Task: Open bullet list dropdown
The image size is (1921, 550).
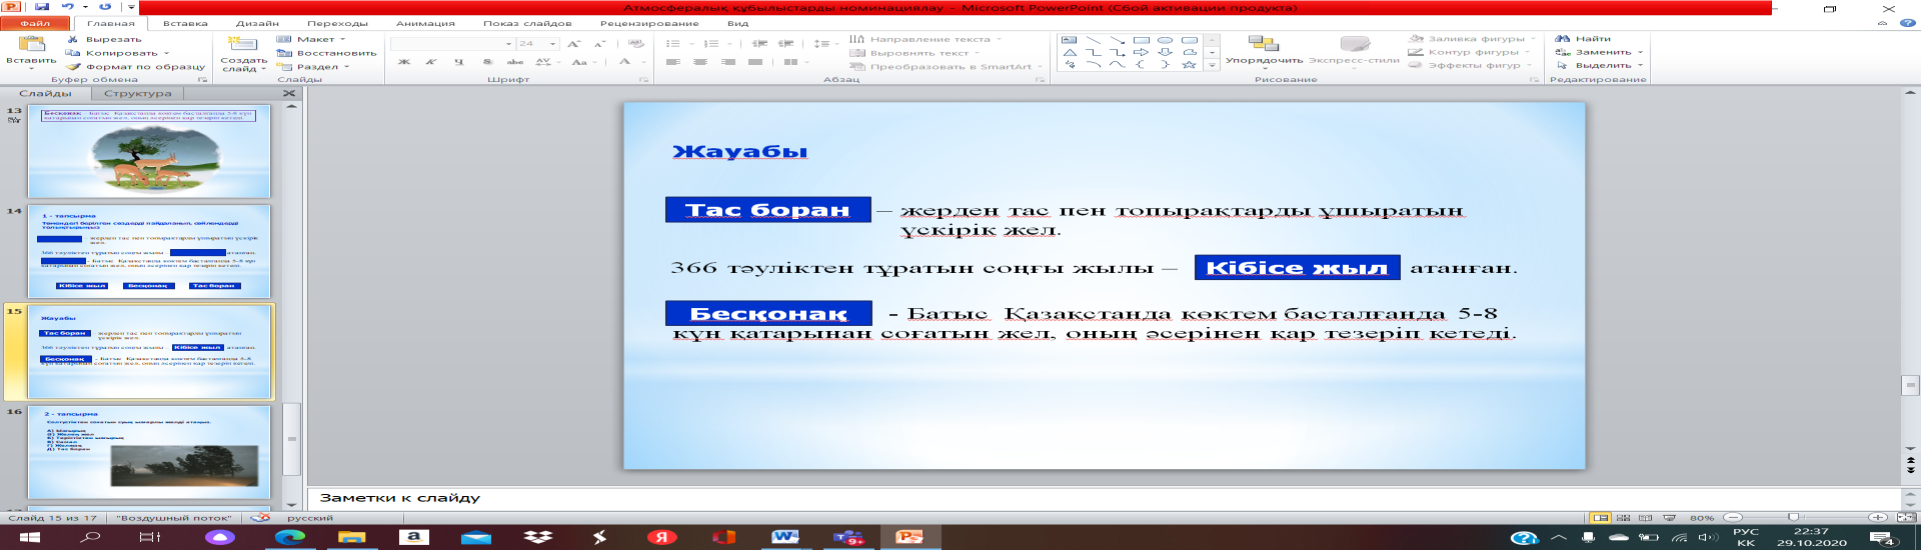Action: click(x=691, y=44)
